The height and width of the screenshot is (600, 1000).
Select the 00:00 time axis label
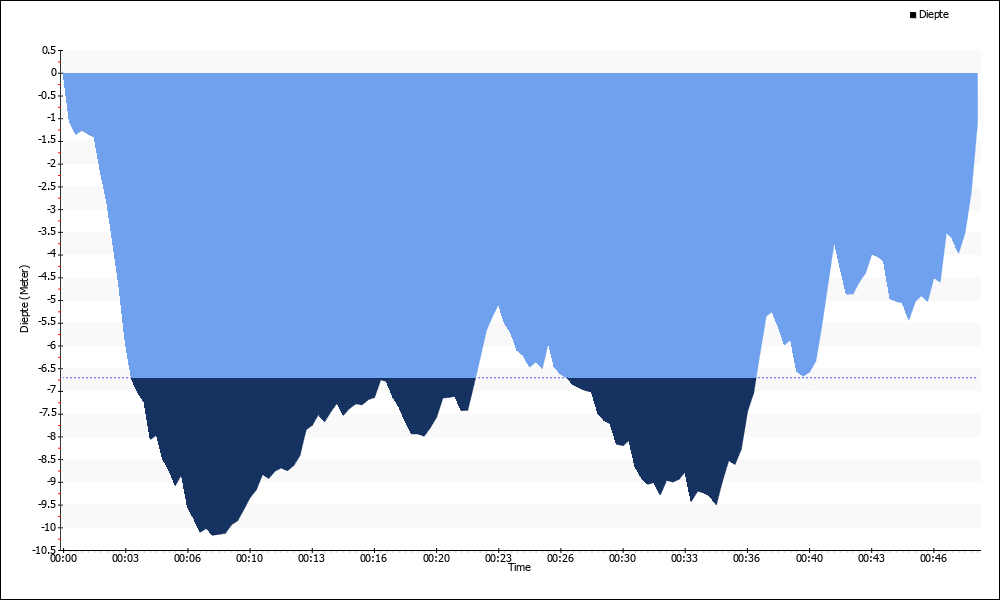pyautogui.click(x=63, y=559)
